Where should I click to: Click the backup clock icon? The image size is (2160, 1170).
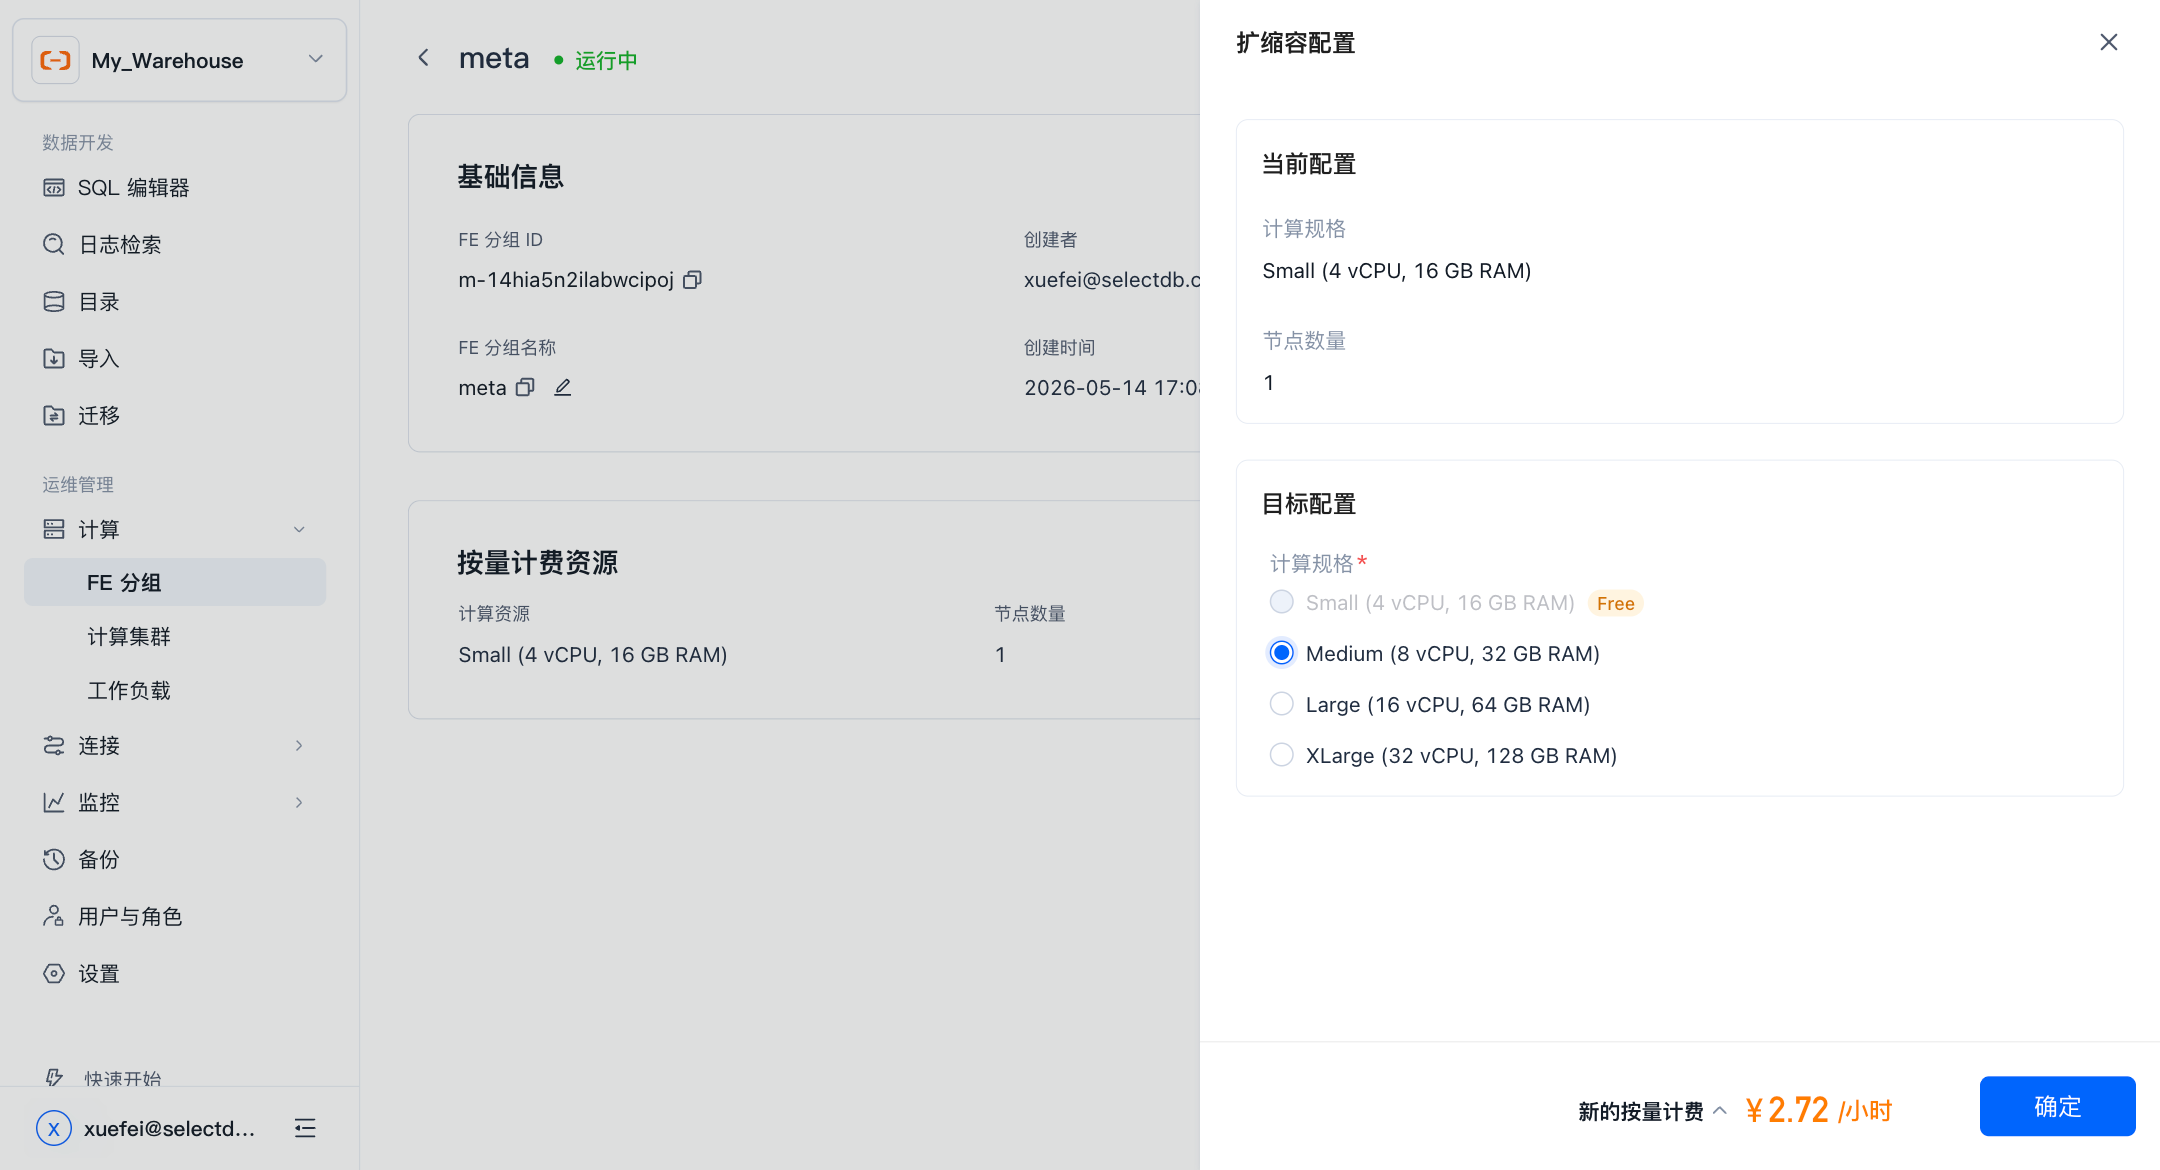tap(54, 860)
